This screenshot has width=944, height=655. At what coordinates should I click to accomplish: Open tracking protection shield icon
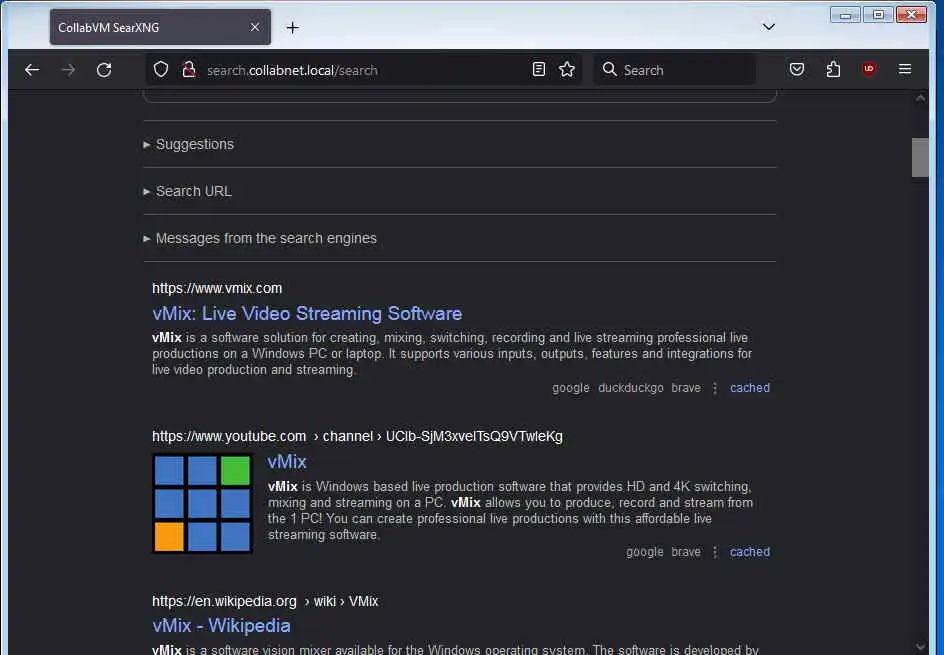tap(161, 69)
